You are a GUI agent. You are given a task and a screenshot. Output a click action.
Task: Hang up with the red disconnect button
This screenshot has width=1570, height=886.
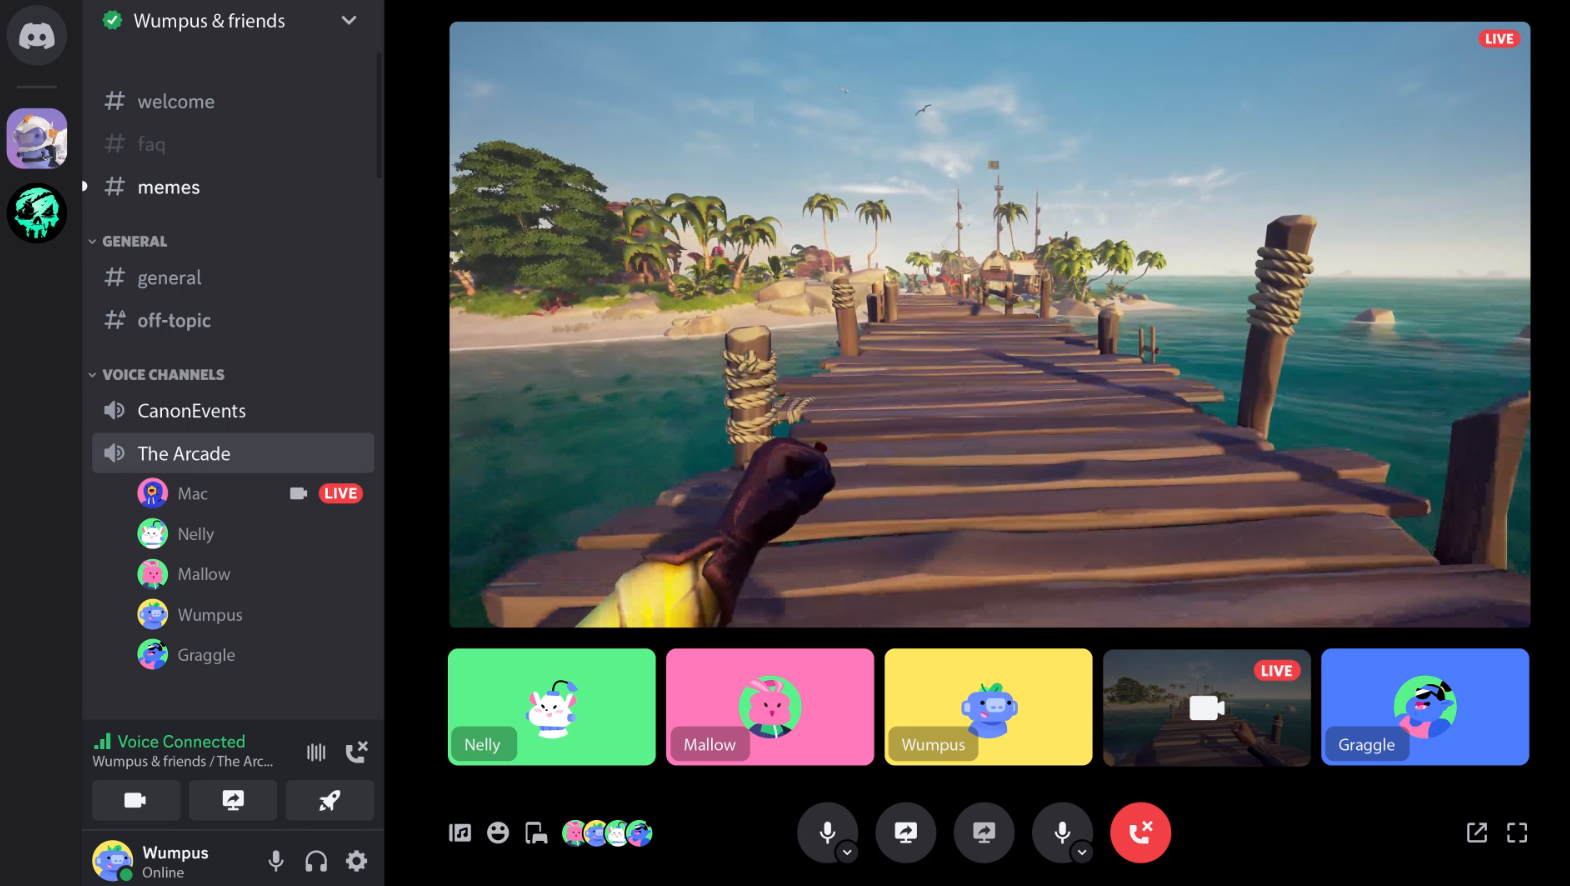tap(1140, 832)
